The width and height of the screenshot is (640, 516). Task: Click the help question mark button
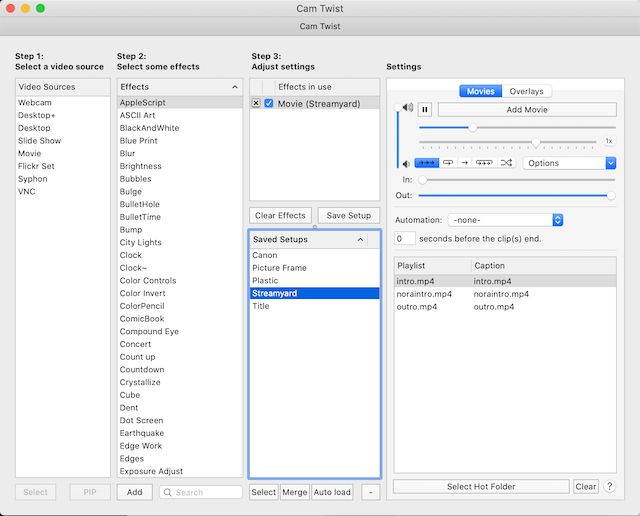pos(609,487)
